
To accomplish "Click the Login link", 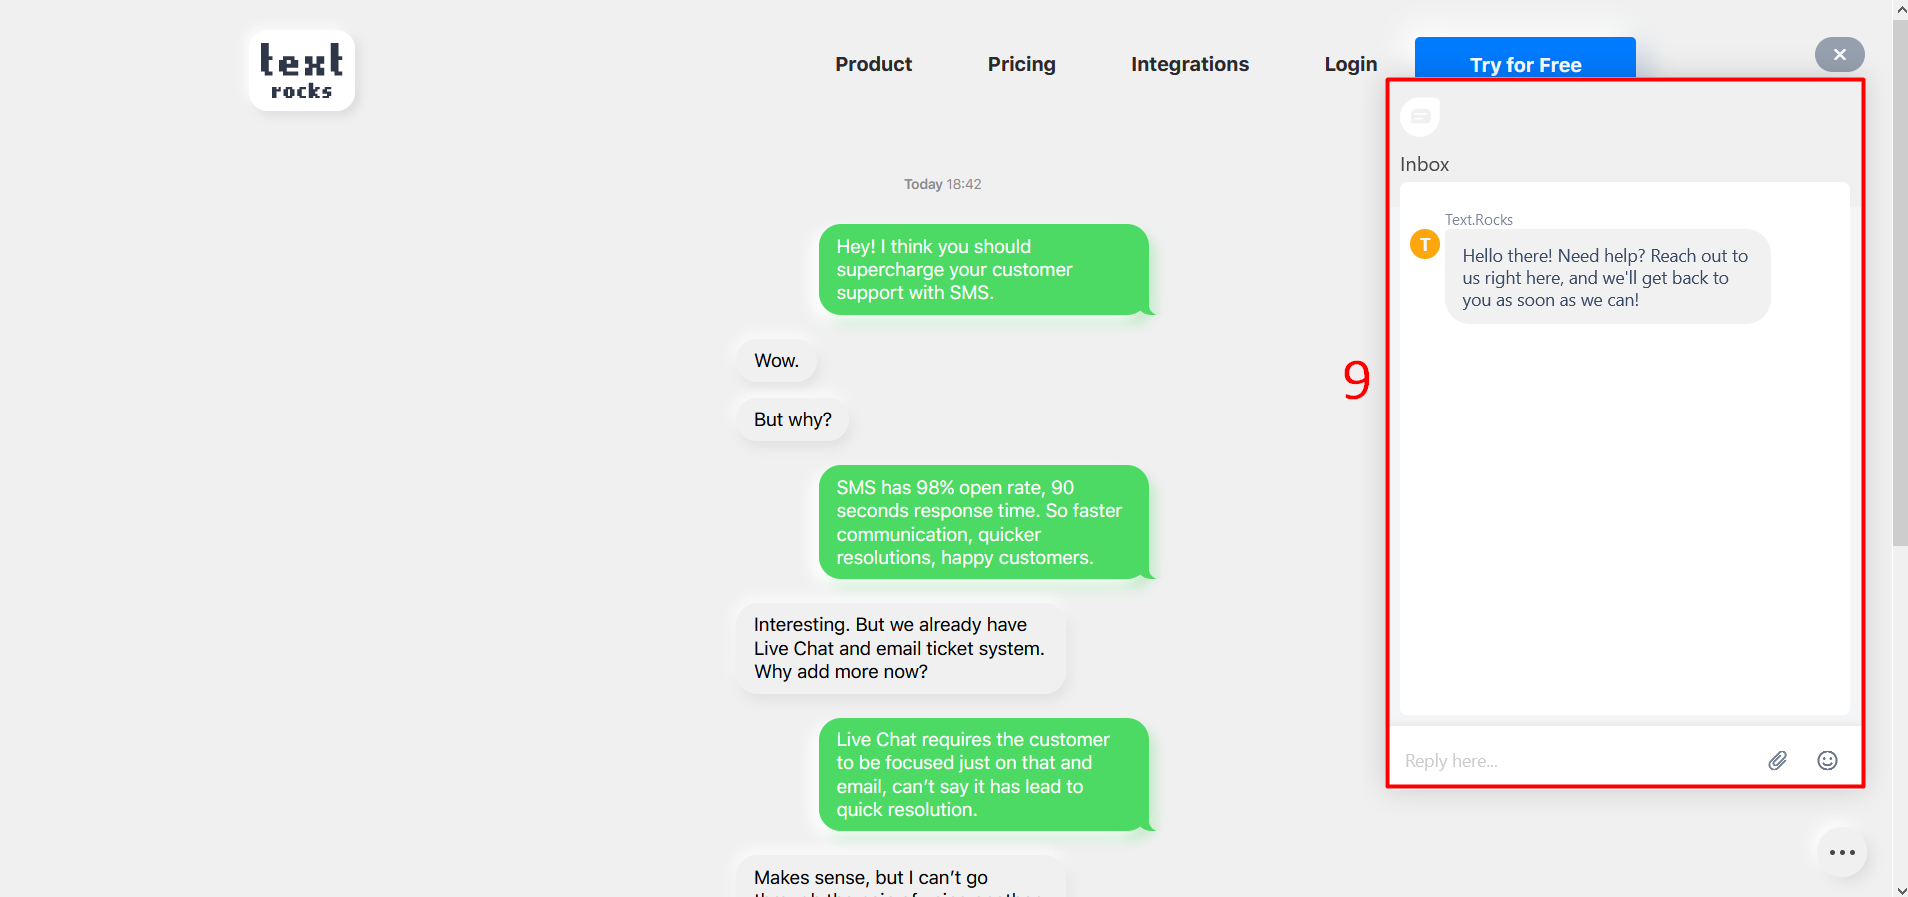I will pos(1350,65).
